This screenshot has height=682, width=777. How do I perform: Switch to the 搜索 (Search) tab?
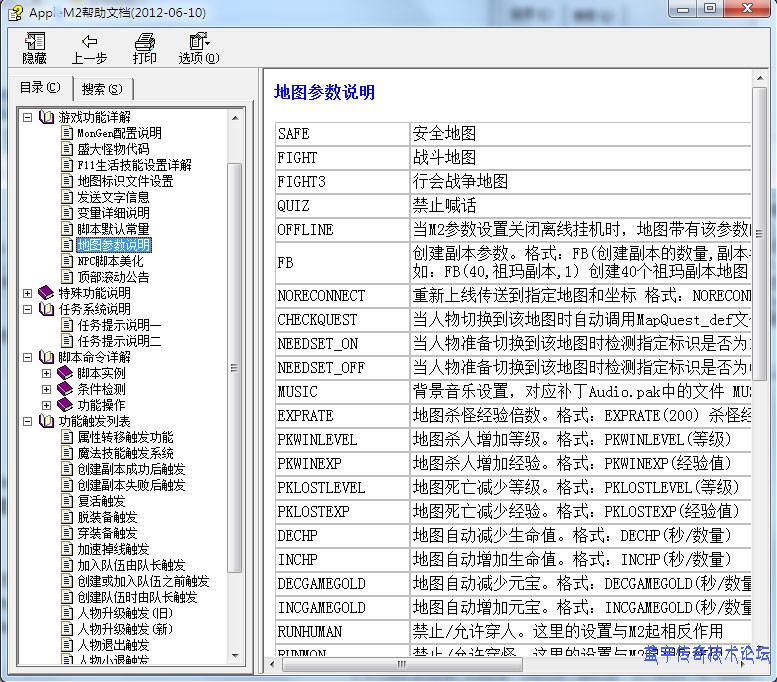click(101, 88)
